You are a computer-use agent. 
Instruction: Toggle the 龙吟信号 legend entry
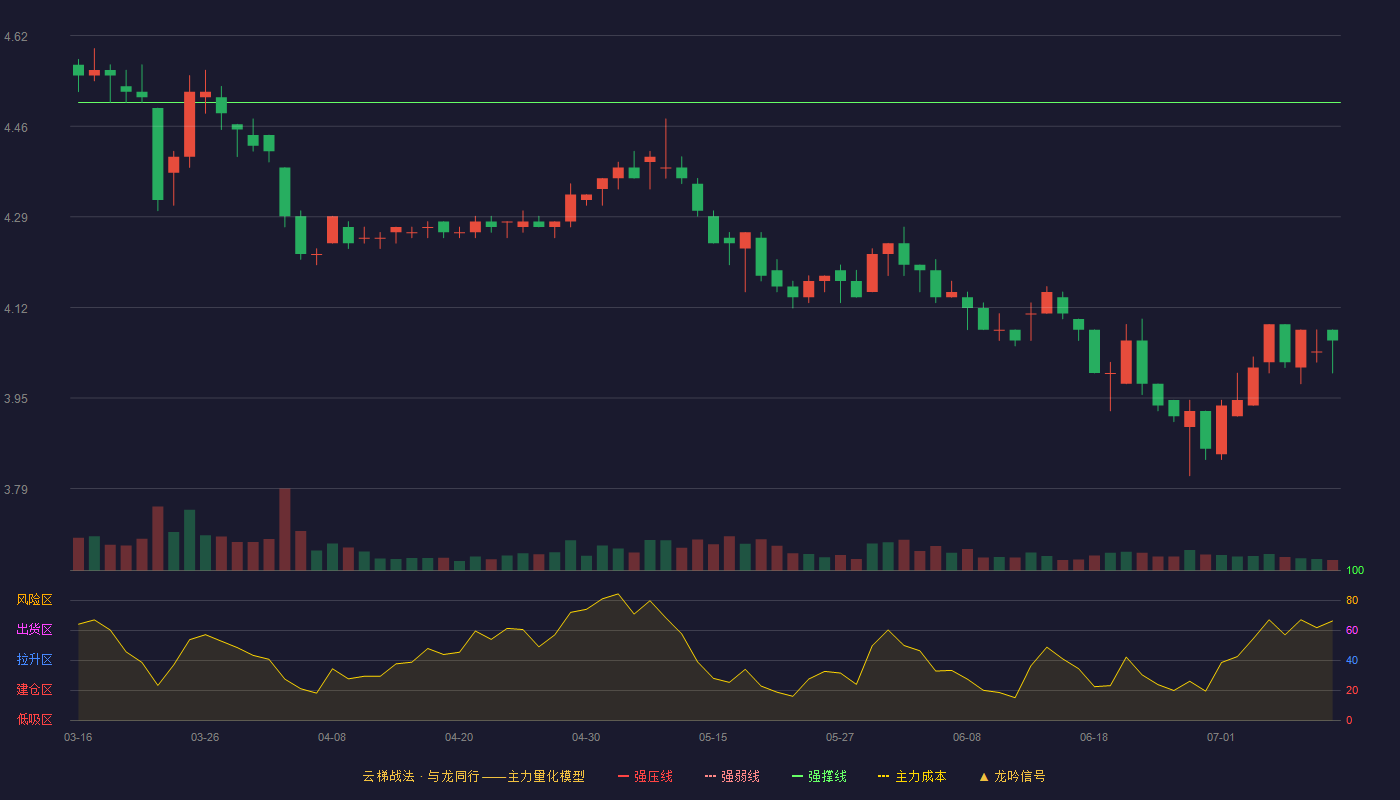coord(1012,776)
